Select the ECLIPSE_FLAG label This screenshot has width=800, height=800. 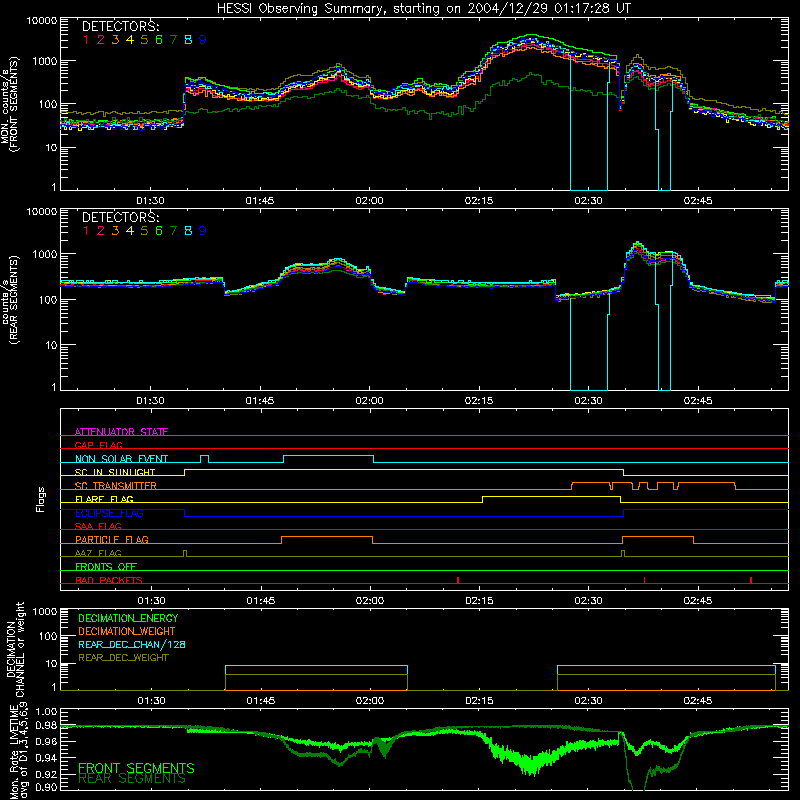tap(109, 513)
